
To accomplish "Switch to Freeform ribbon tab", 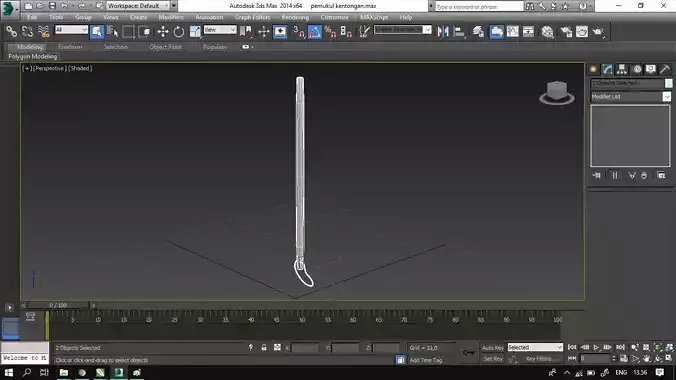I will click(70, 47).
